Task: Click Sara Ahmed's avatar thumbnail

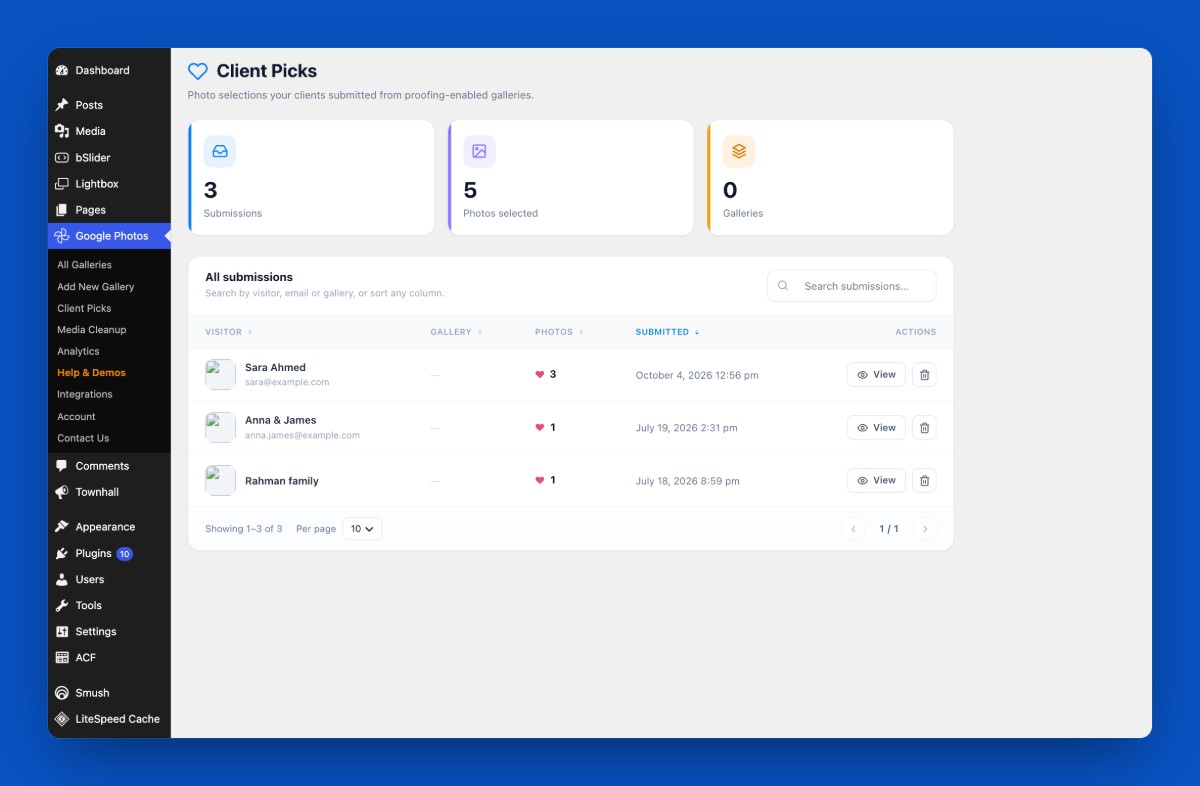Action: [220, 375]
